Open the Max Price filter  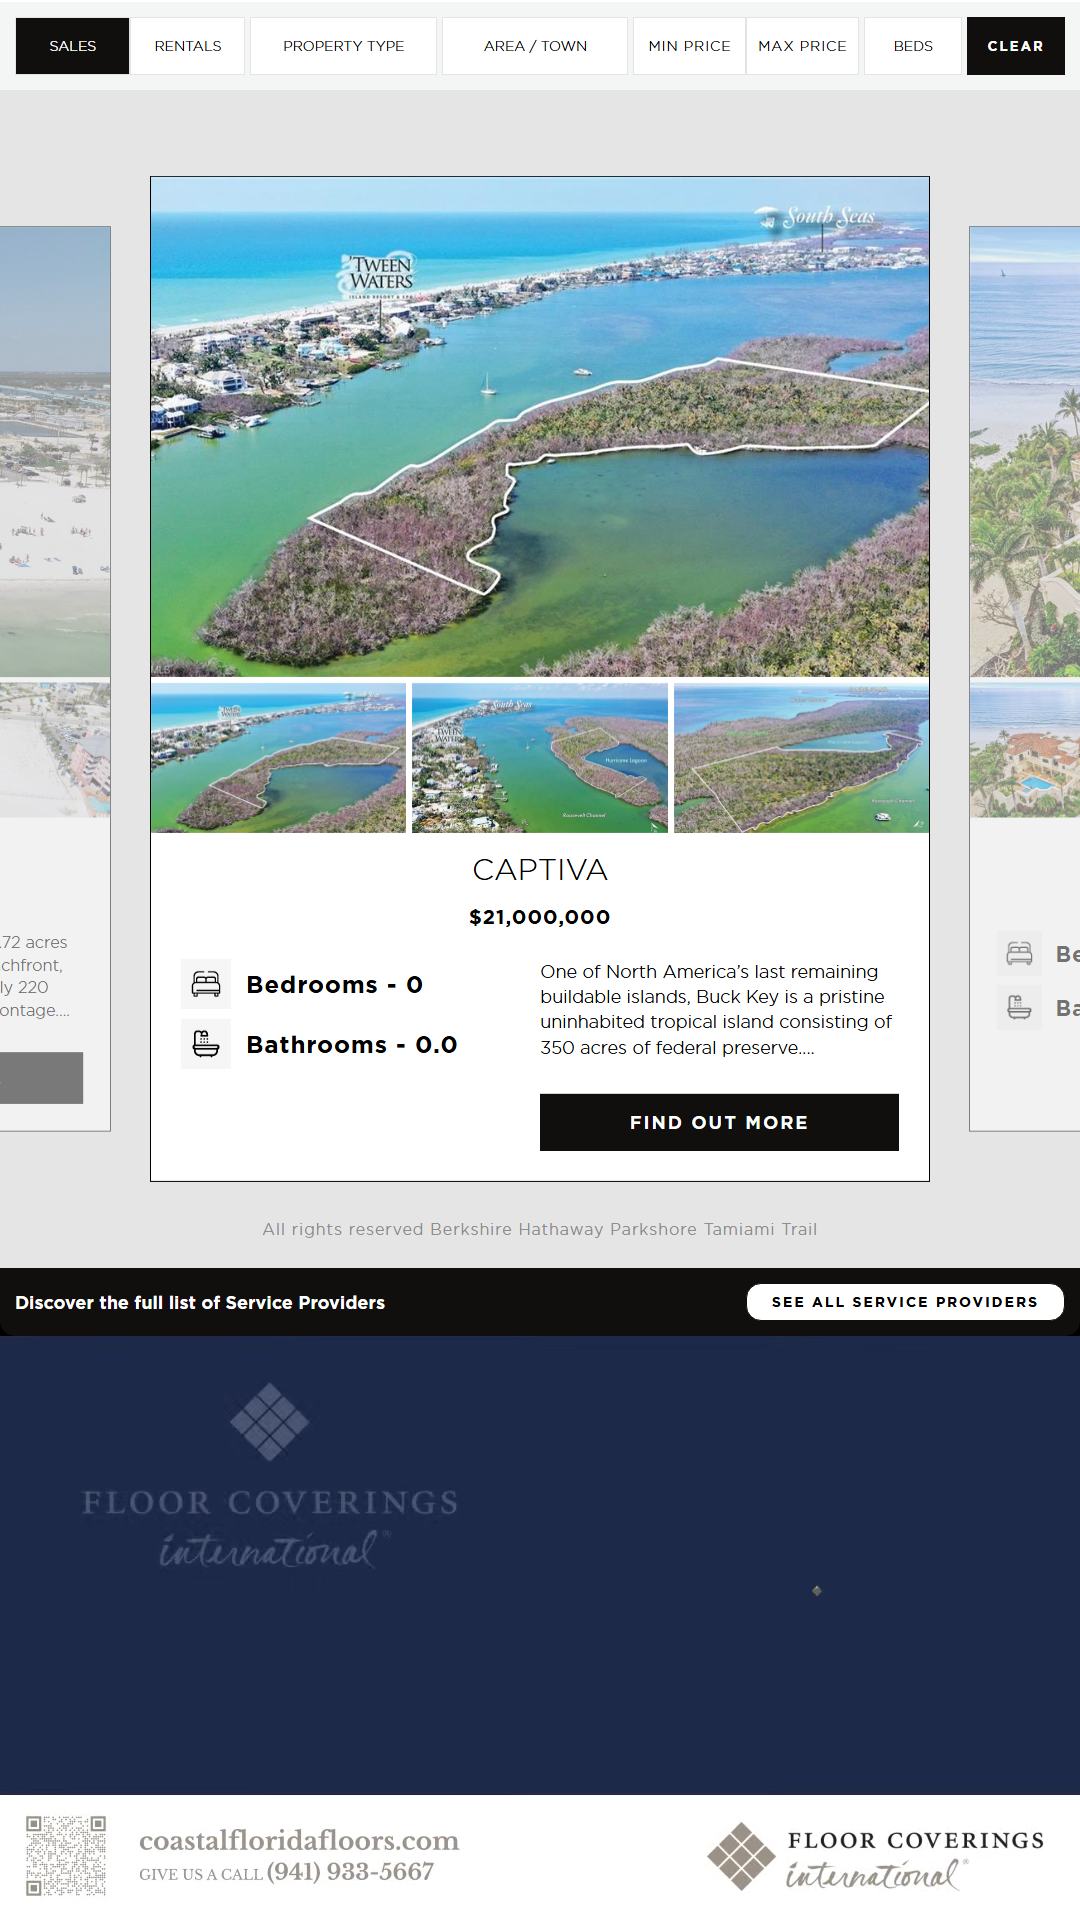802,46
